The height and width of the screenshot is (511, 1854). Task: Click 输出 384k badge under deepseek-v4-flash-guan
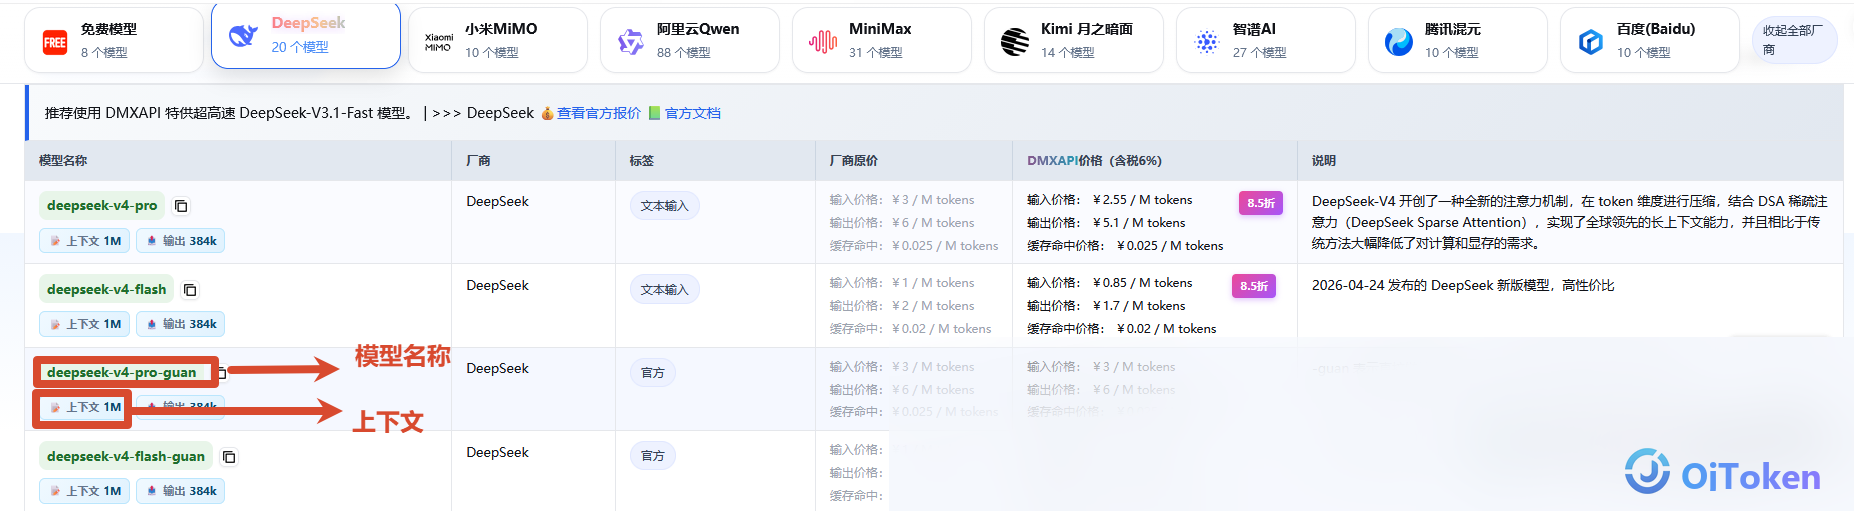click(180, 491)
